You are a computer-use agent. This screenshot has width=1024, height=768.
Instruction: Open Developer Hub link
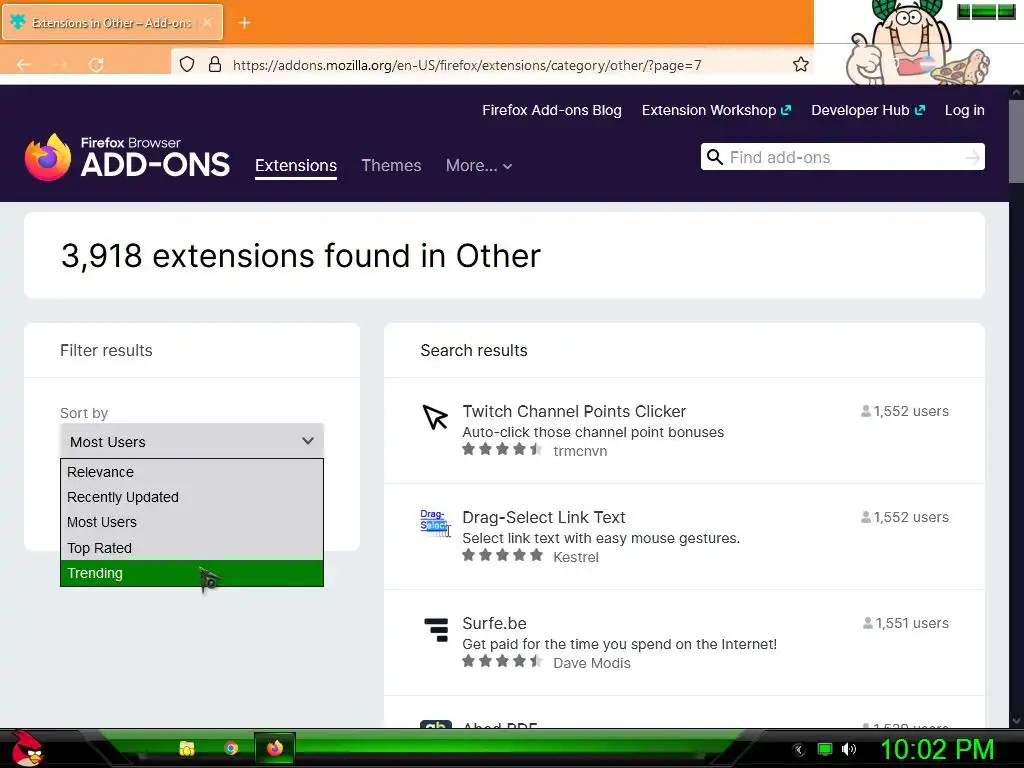tap(868, 110)
